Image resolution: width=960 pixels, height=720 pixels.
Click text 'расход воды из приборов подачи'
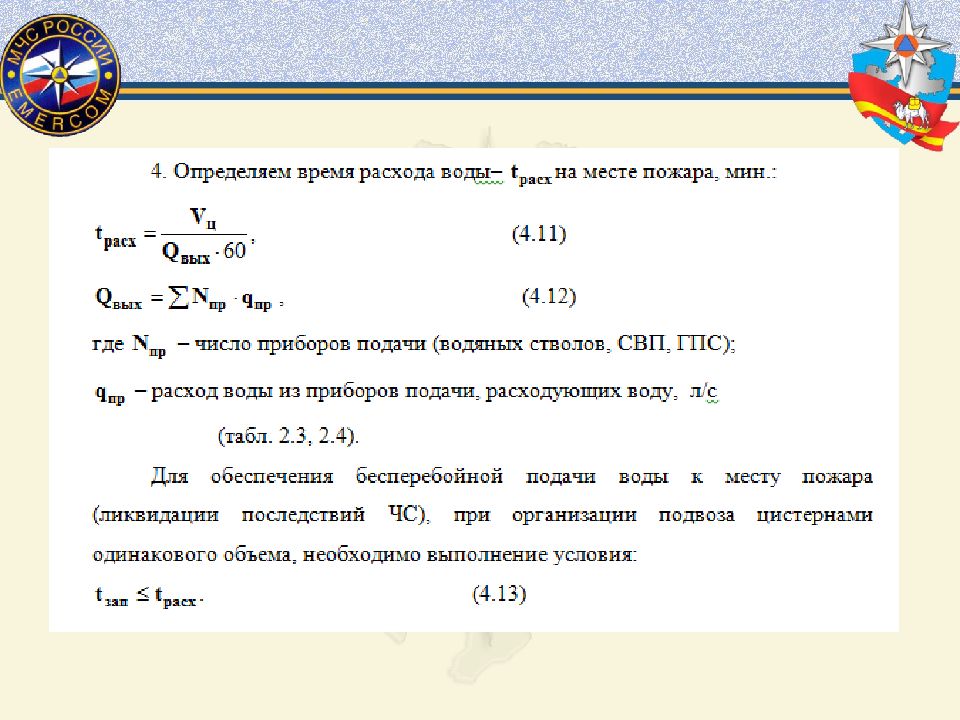312,391
